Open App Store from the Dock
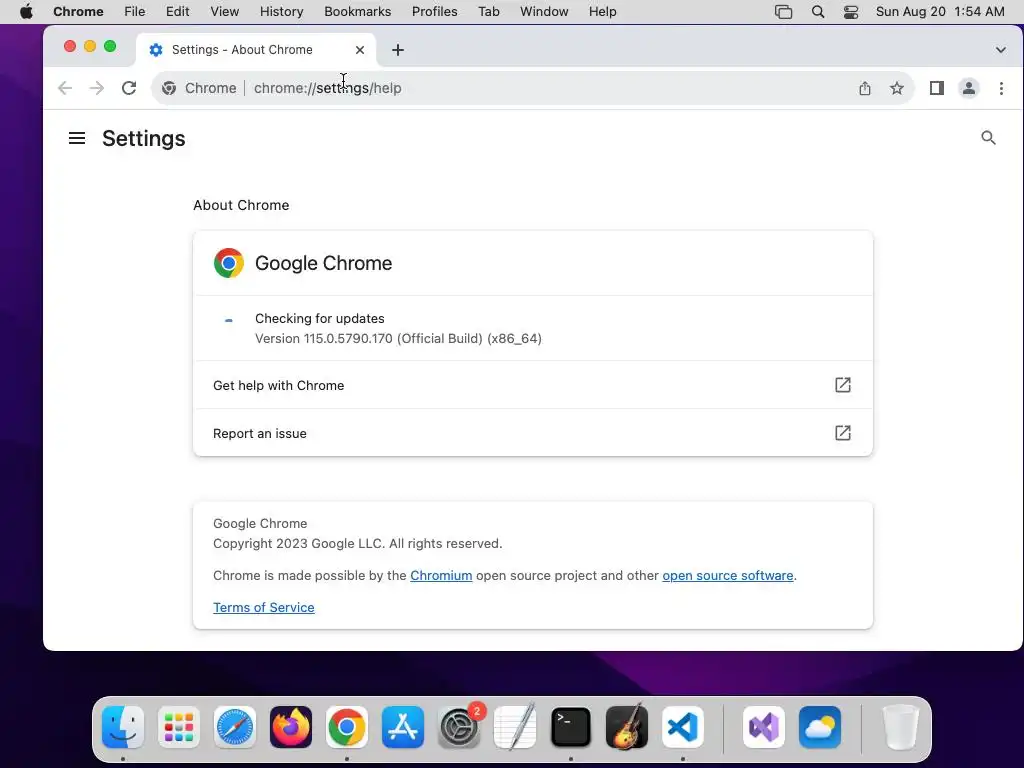The image size is (1024, 768). [x=403, y=727]
